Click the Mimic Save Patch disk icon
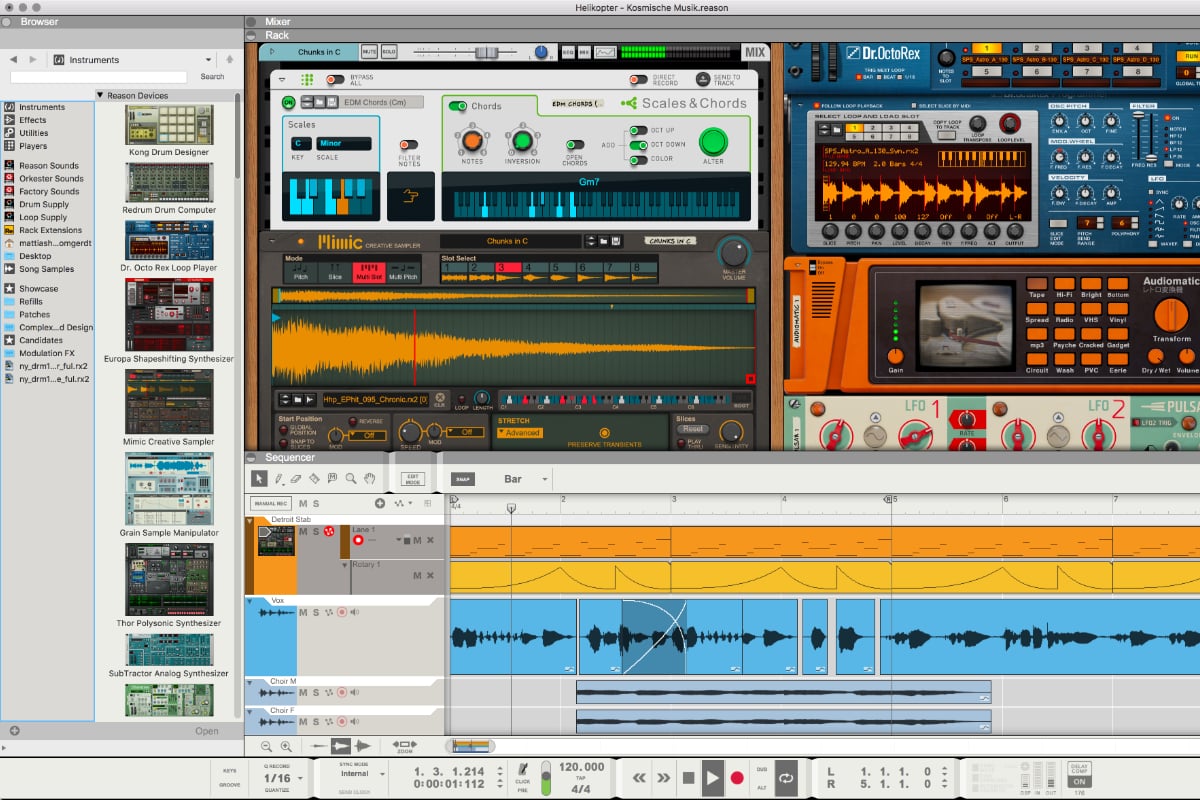 [618, 241]
